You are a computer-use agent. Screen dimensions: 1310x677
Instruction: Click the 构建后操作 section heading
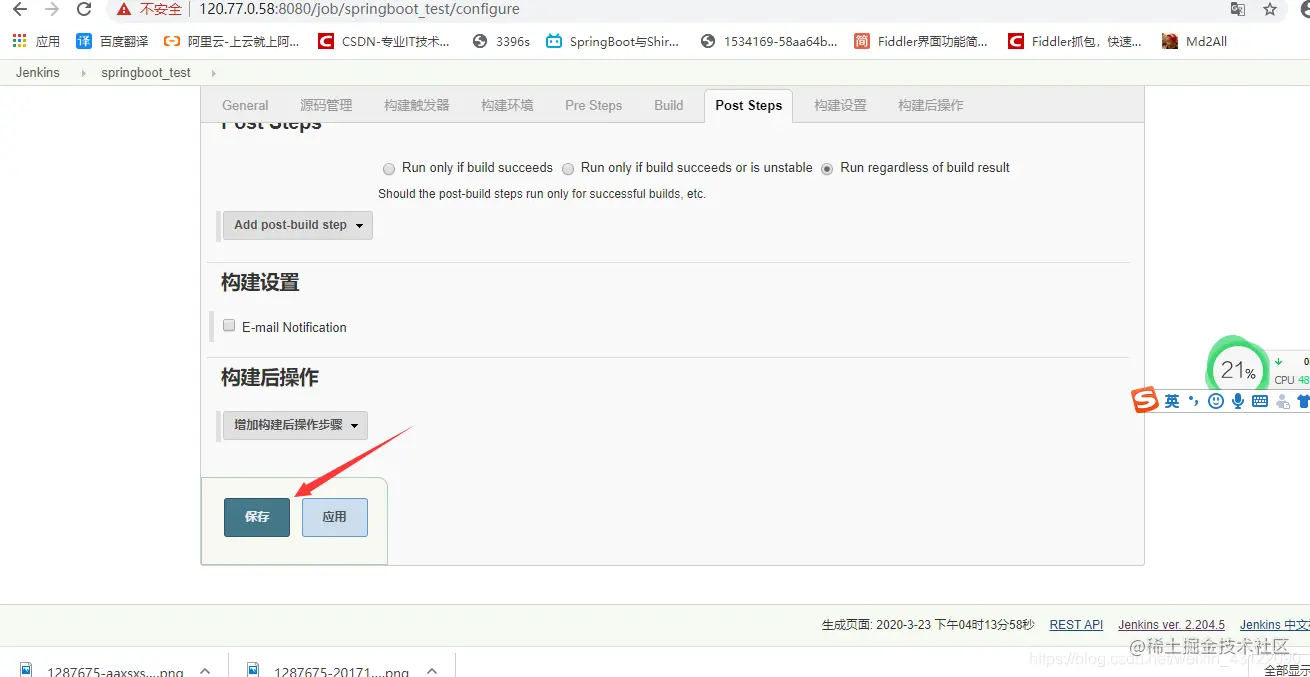click(270, 378)
